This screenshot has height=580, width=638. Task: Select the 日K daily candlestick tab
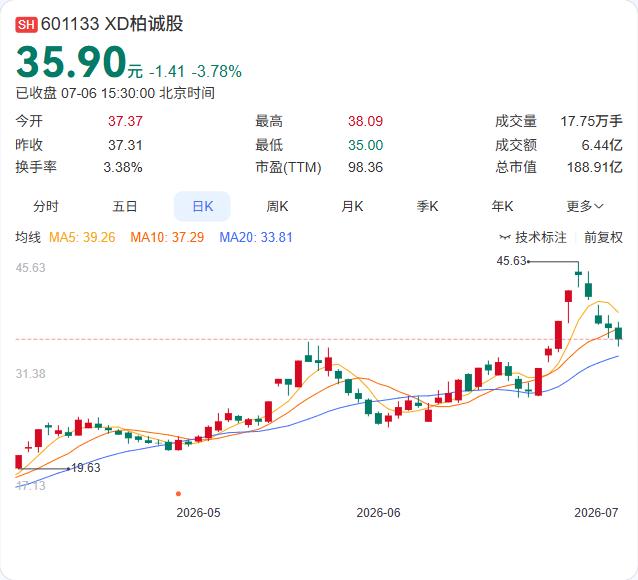pos(202,206)
